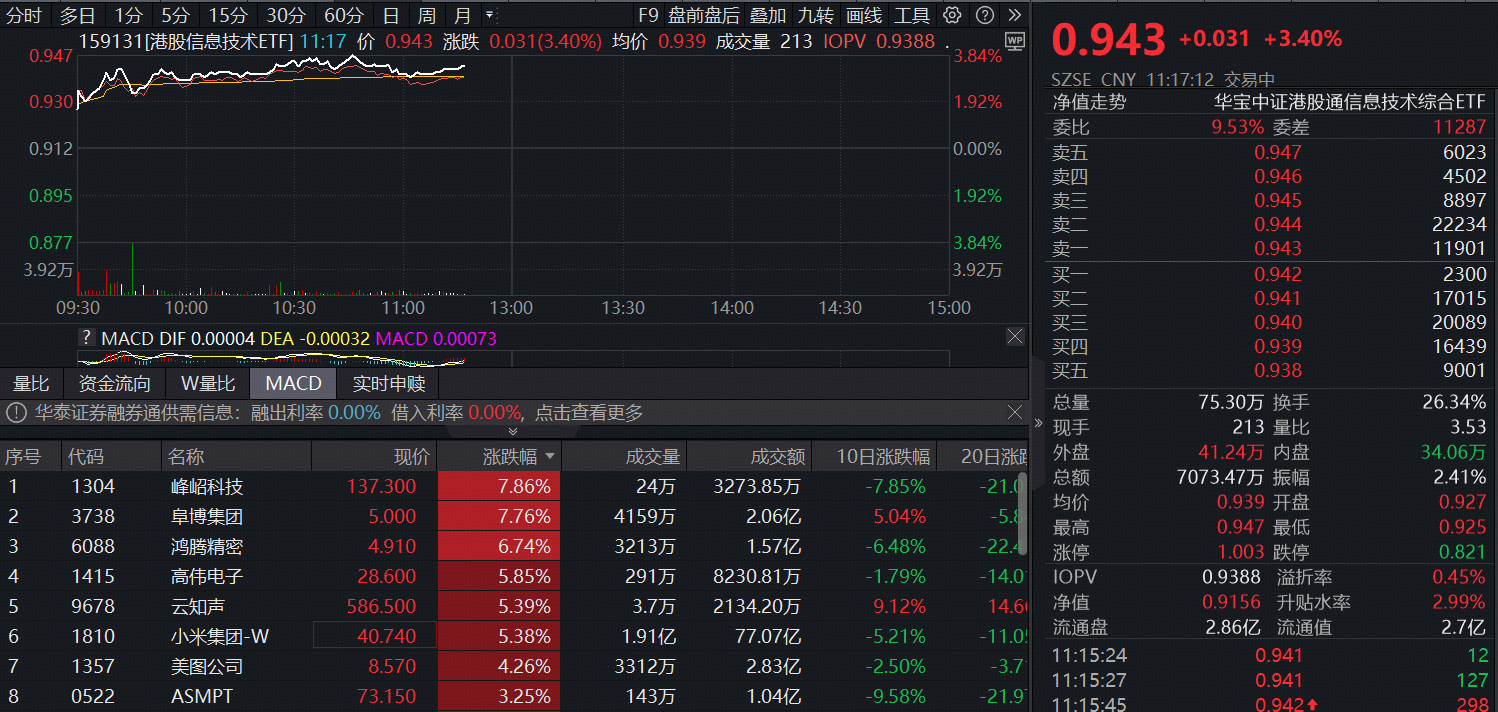1498x712 pixels.
Task: Click 点击查看更多 link in banner
Action: click(x=589, y=413)
